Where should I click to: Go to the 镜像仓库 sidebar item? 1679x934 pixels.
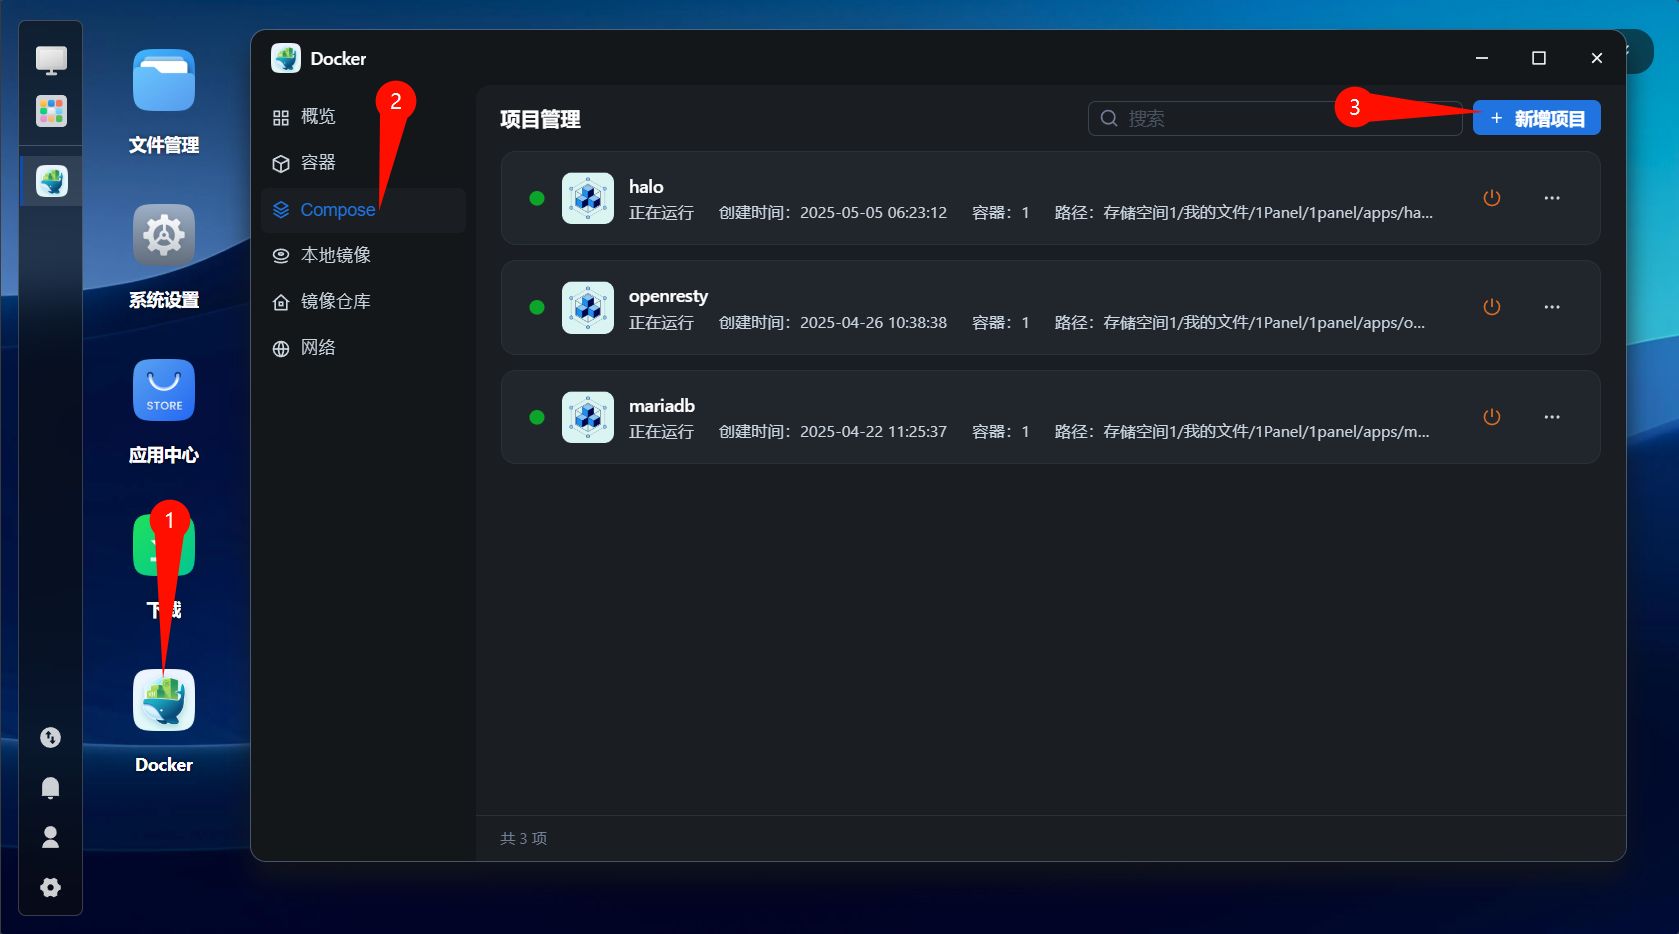coord(335,302)
